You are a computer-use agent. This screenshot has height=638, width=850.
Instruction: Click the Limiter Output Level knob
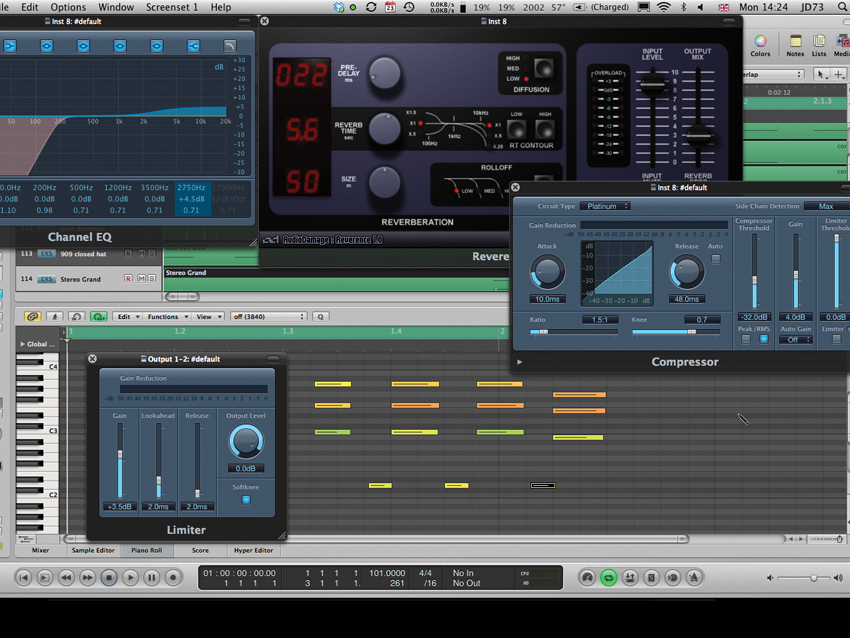click(246, 441)
